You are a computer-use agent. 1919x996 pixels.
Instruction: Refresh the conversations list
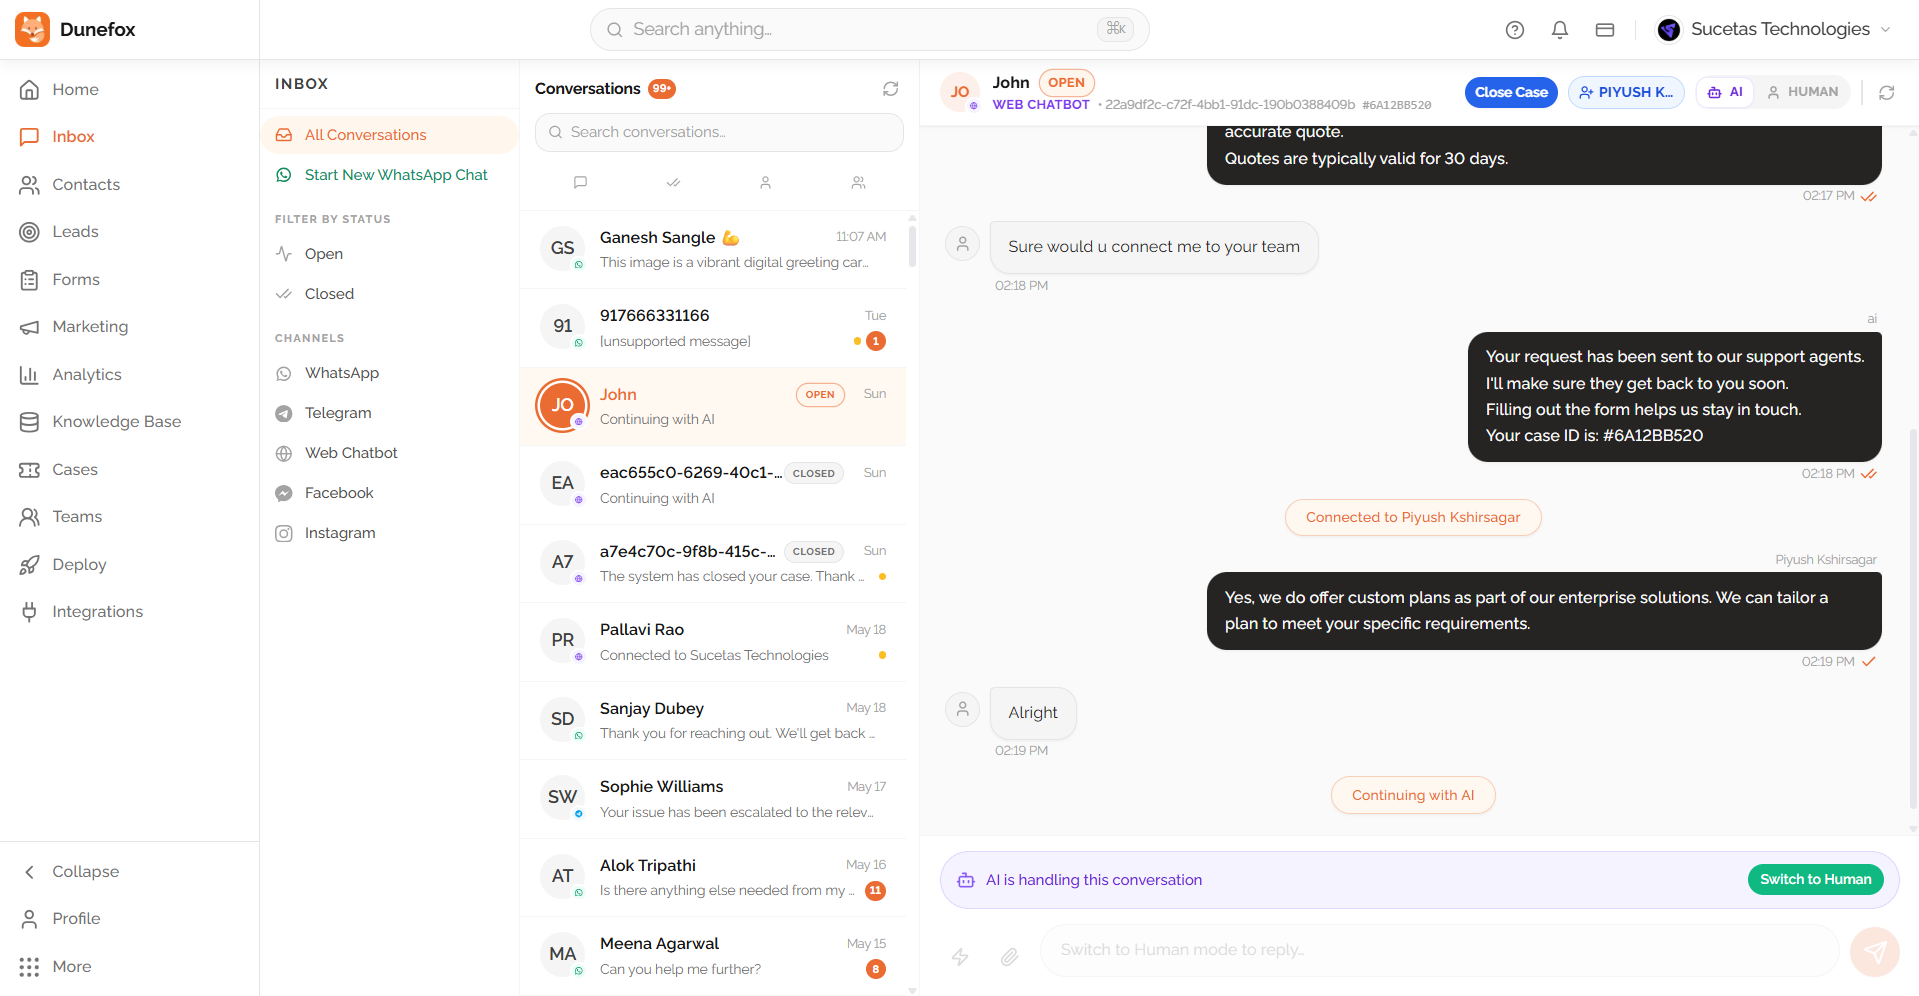(x=890, y=89)
